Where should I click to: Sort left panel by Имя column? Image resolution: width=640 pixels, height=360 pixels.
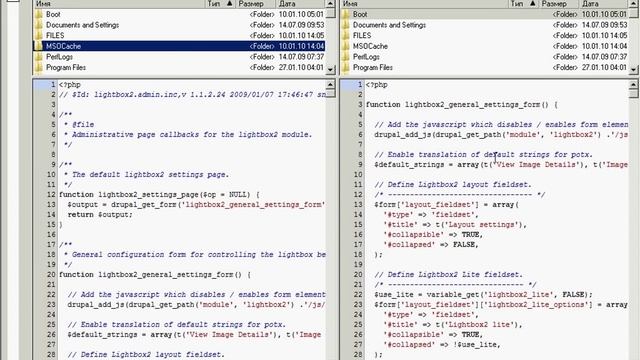118,4
